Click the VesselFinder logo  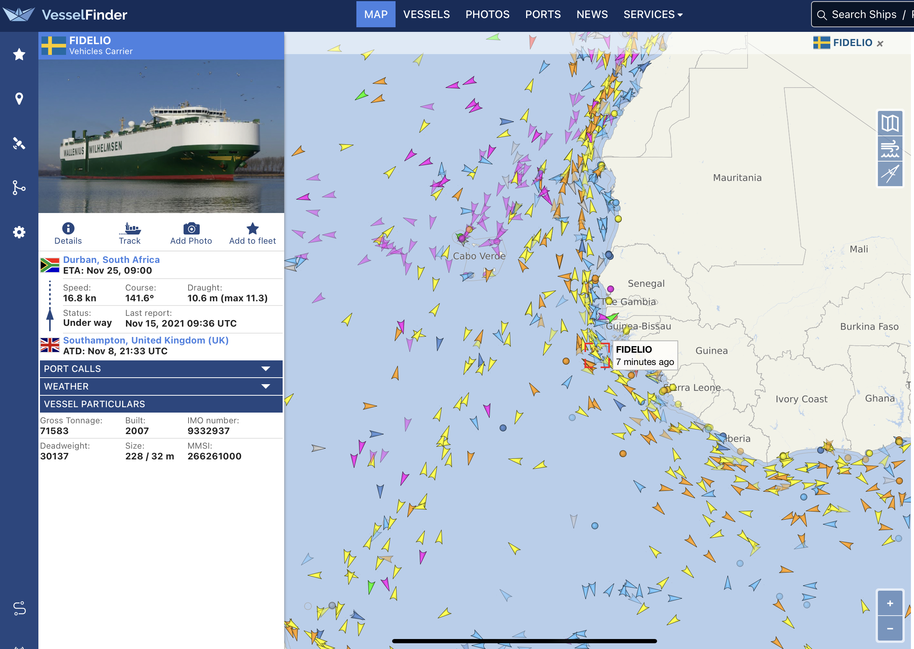[65, 15]
